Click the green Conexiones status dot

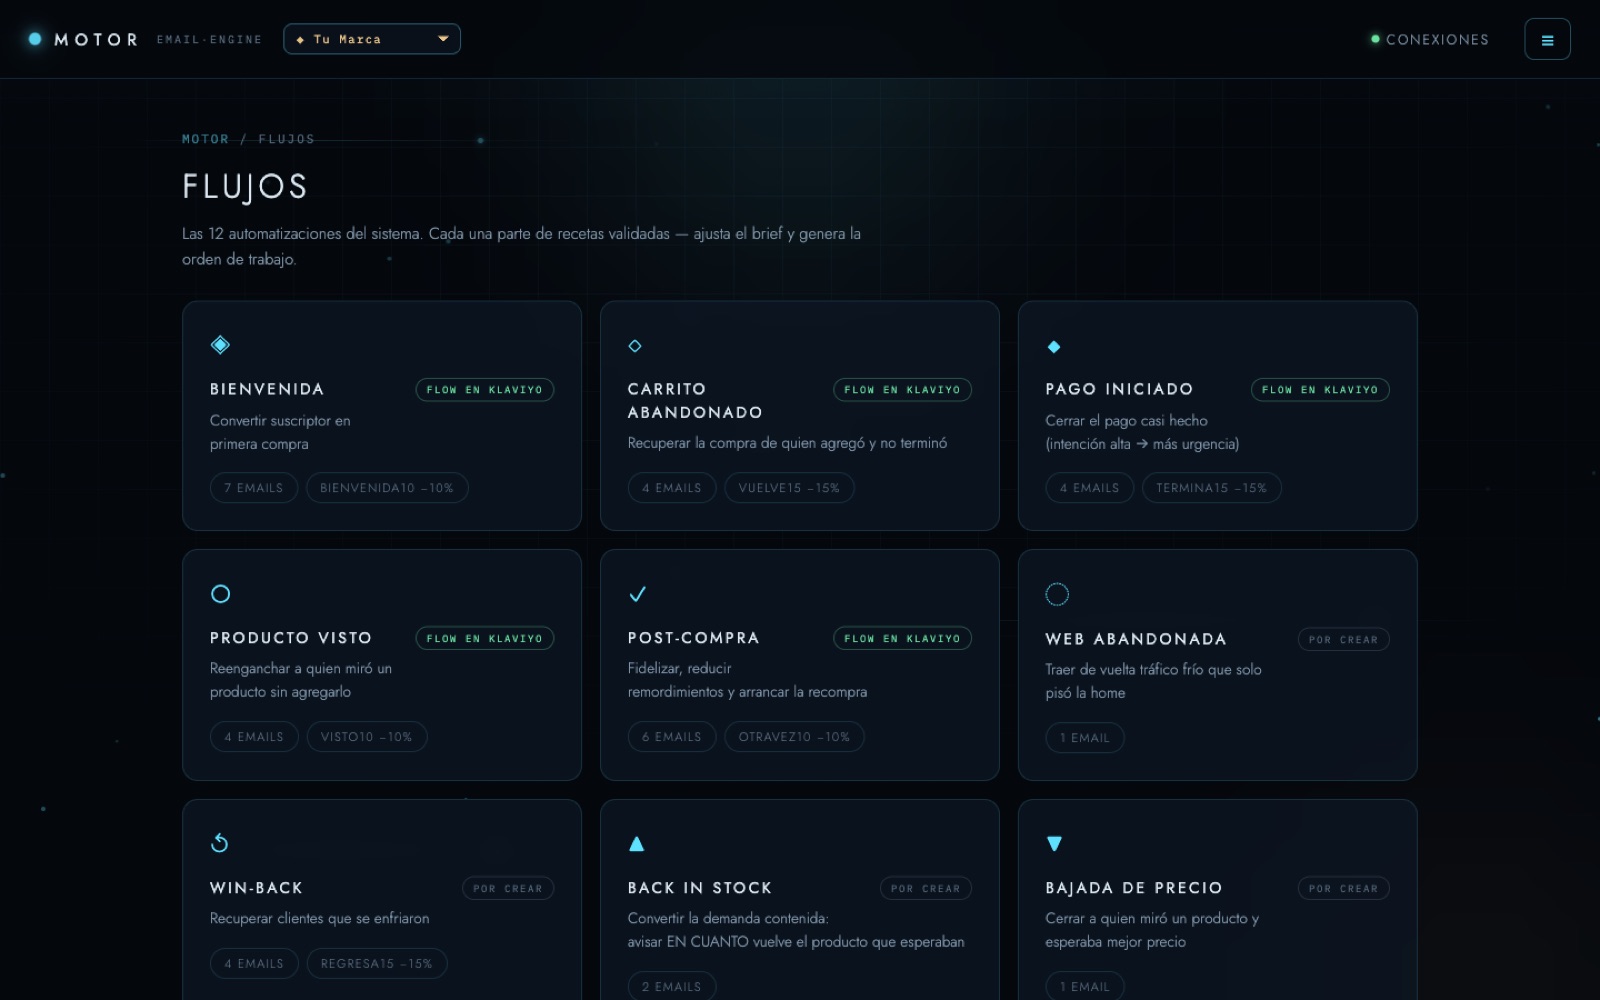1375,39
